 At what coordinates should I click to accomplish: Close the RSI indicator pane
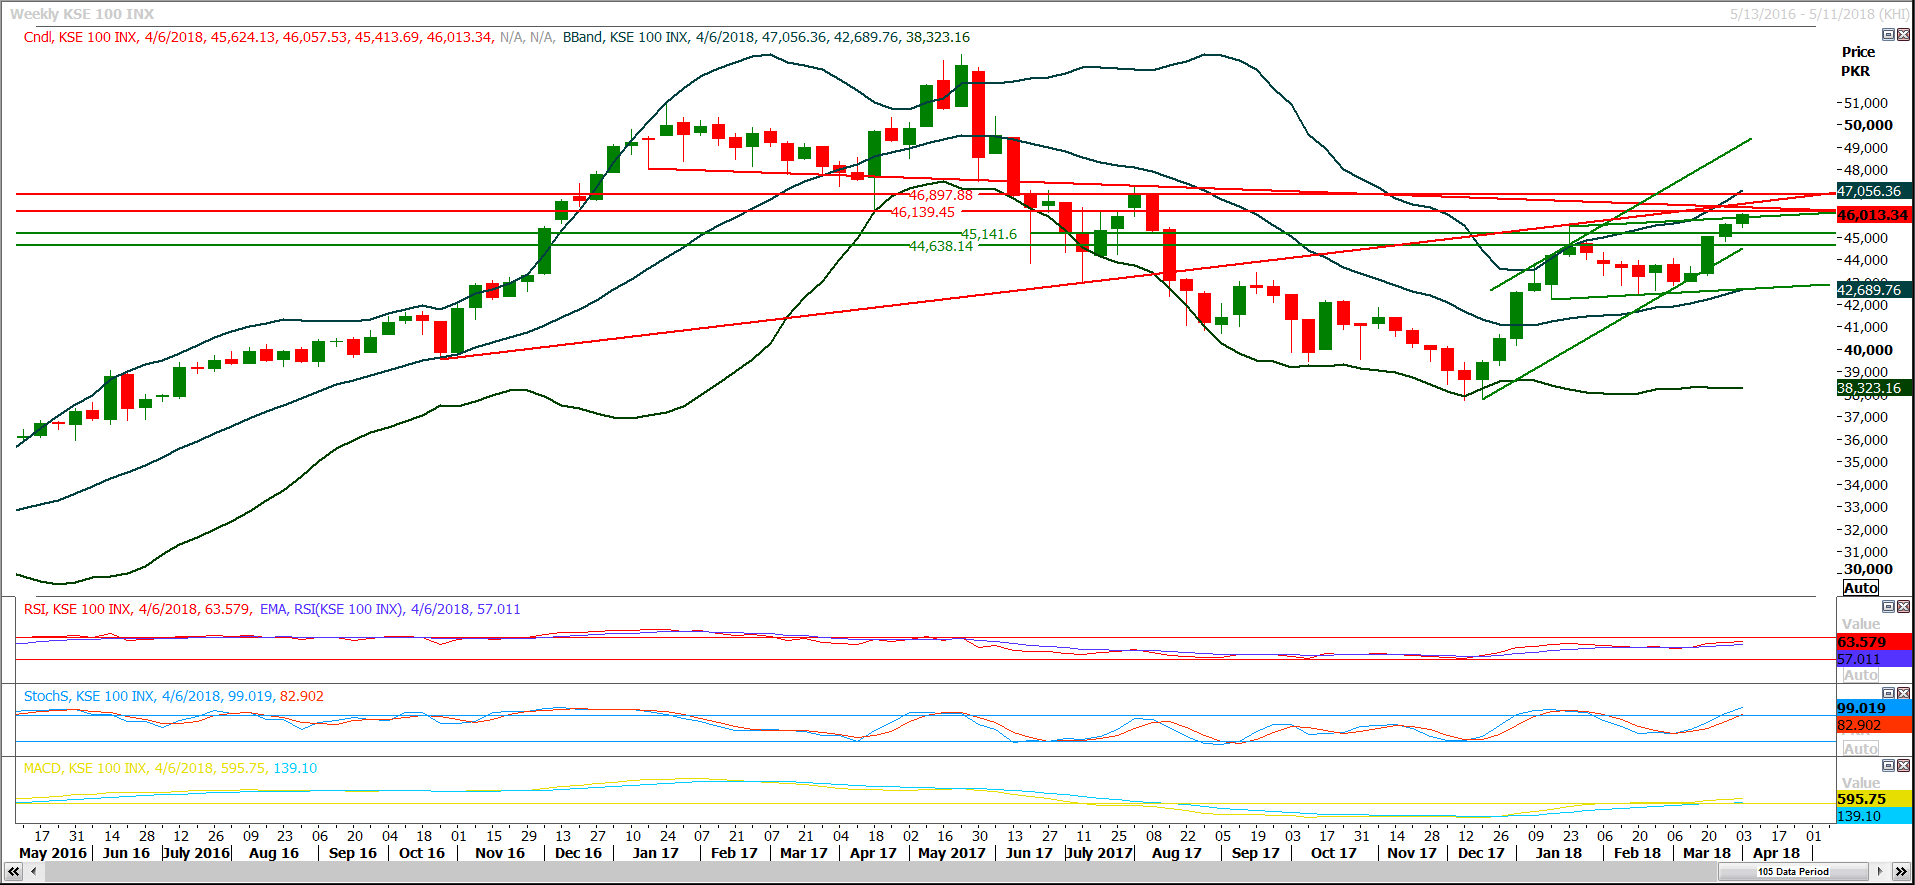click(1903, 607)
